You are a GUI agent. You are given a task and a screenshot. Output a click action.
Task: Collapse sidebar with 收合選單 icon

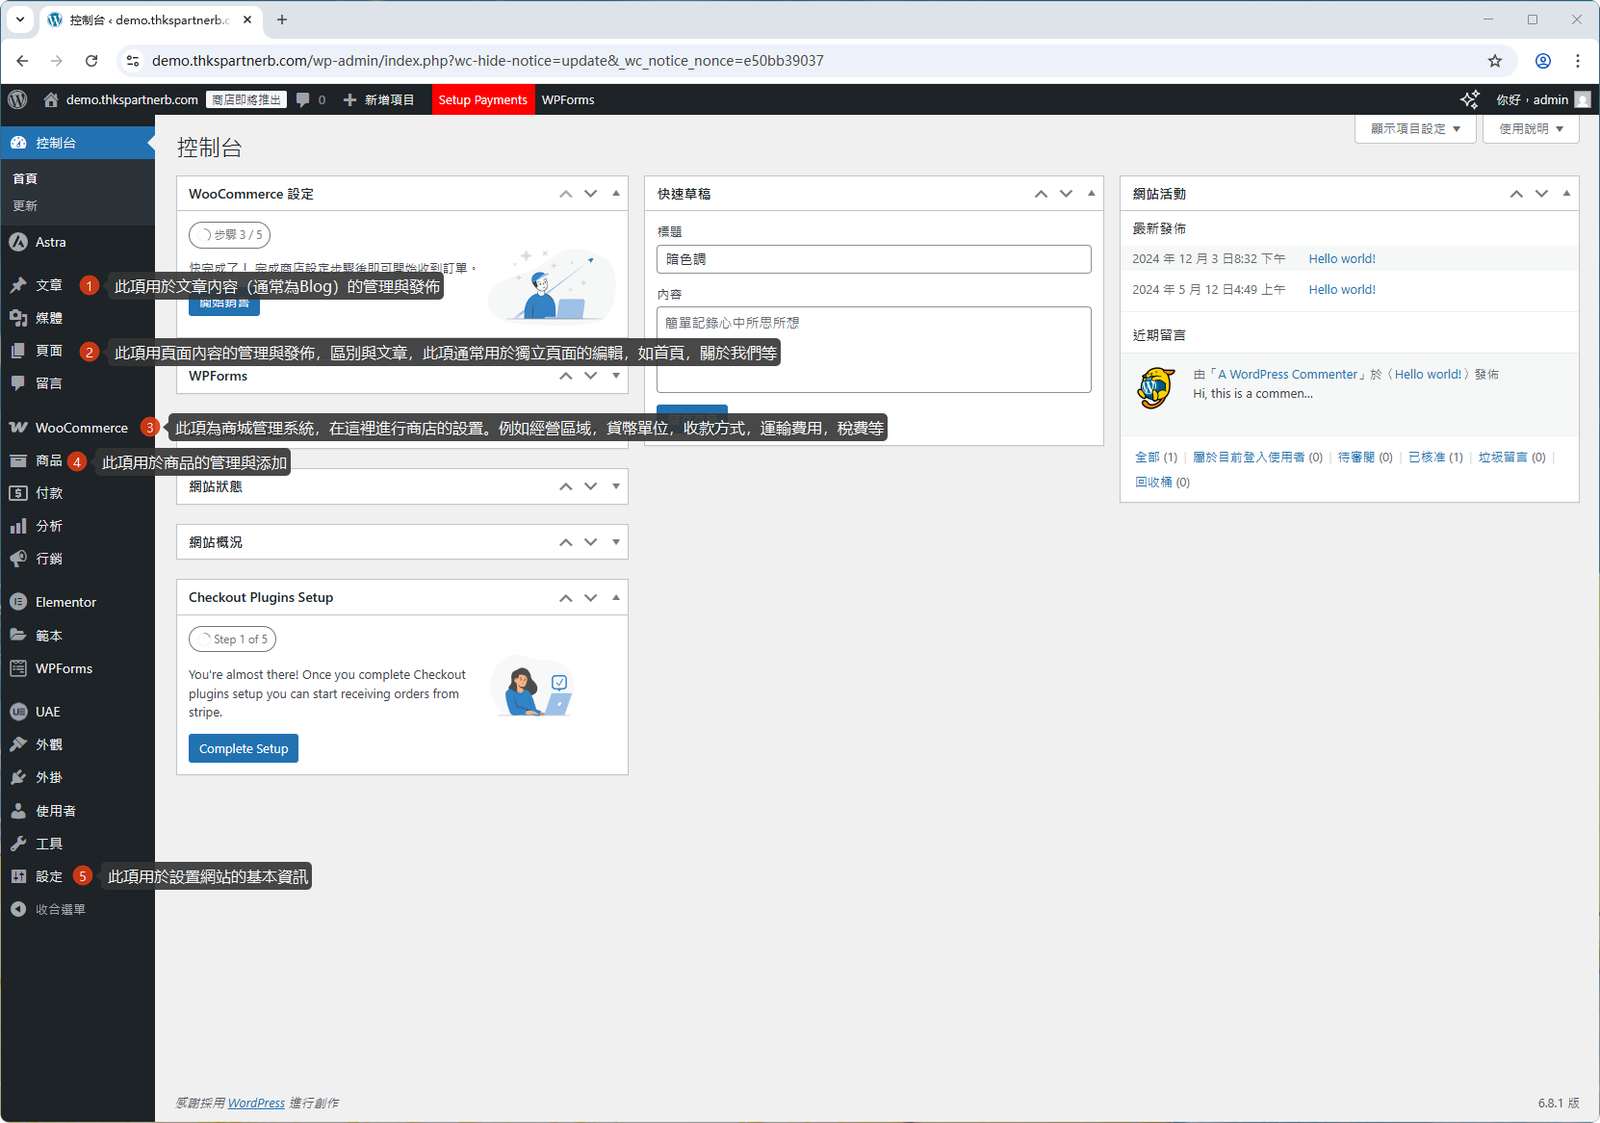(18, 909)
